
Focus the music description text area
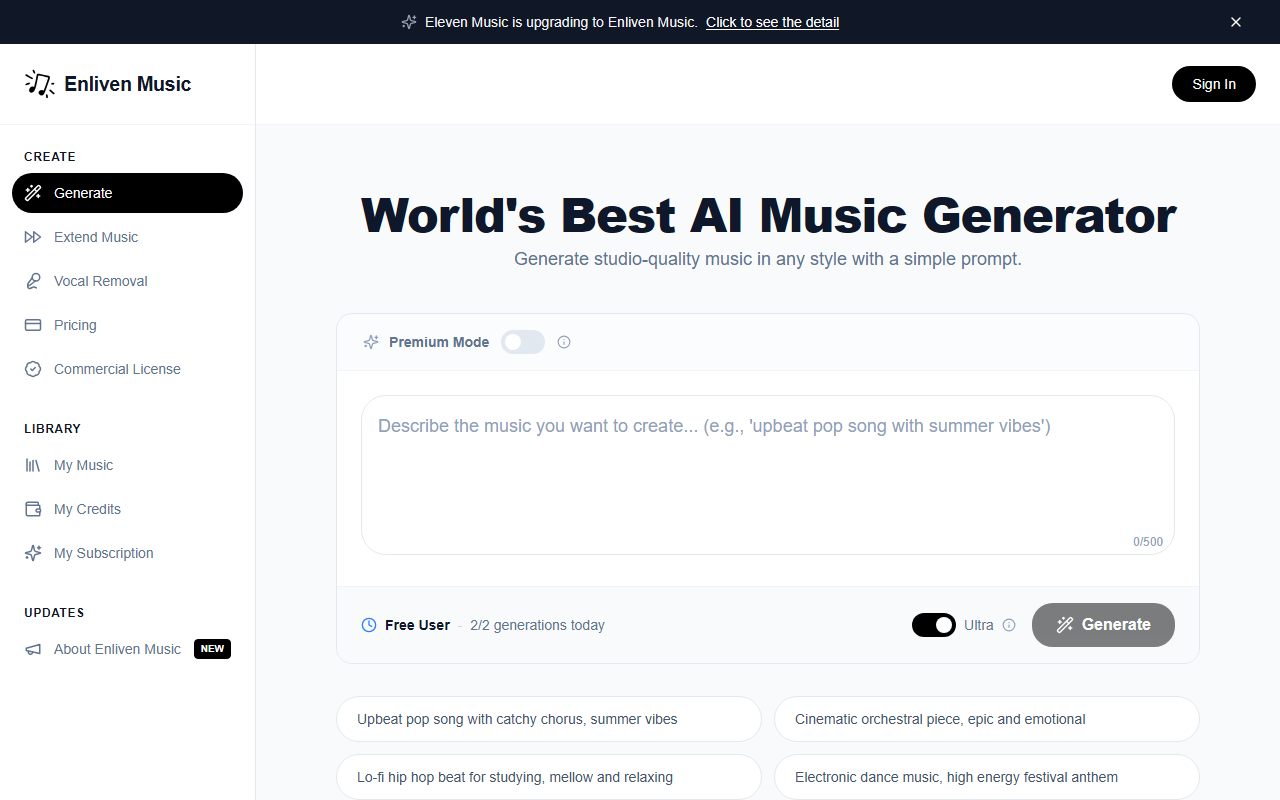tap(768, 475)
